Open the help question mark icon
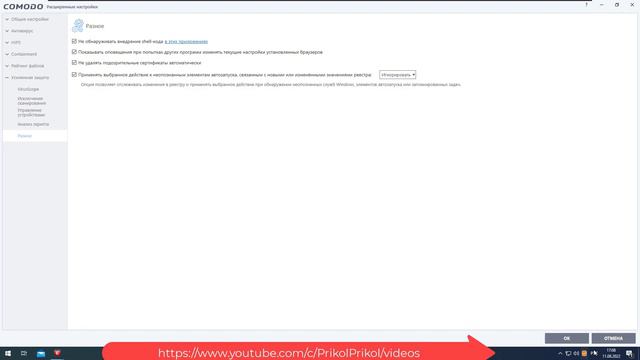Viewport: 640px width, 360px height. pyautogui.click(x=587, y=5)
